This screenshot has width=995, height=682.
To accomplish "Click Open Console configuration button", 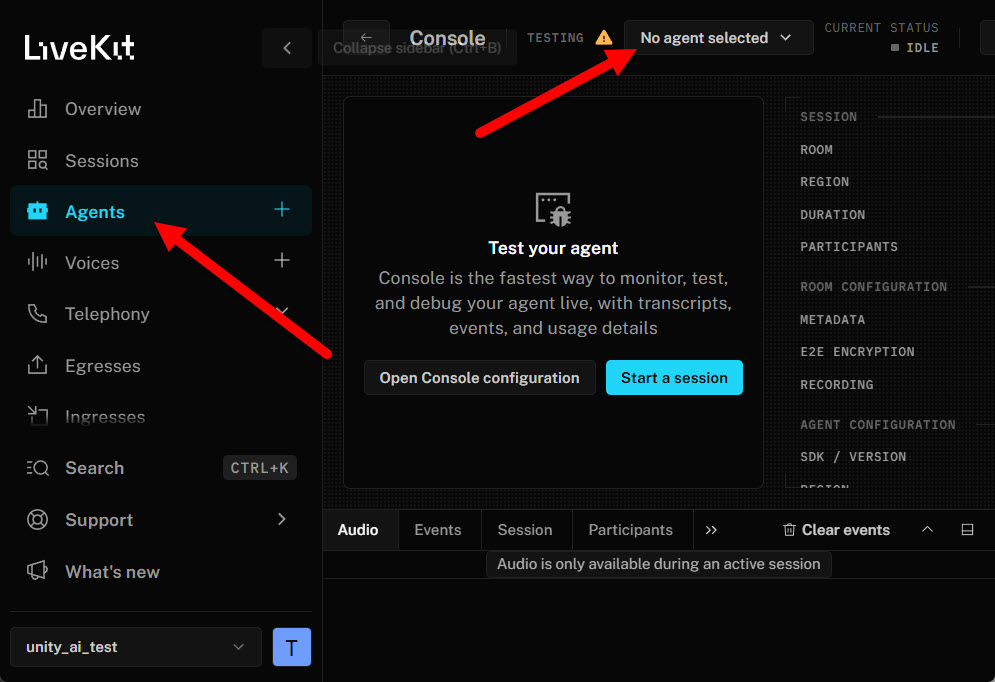I will (480, 377).
